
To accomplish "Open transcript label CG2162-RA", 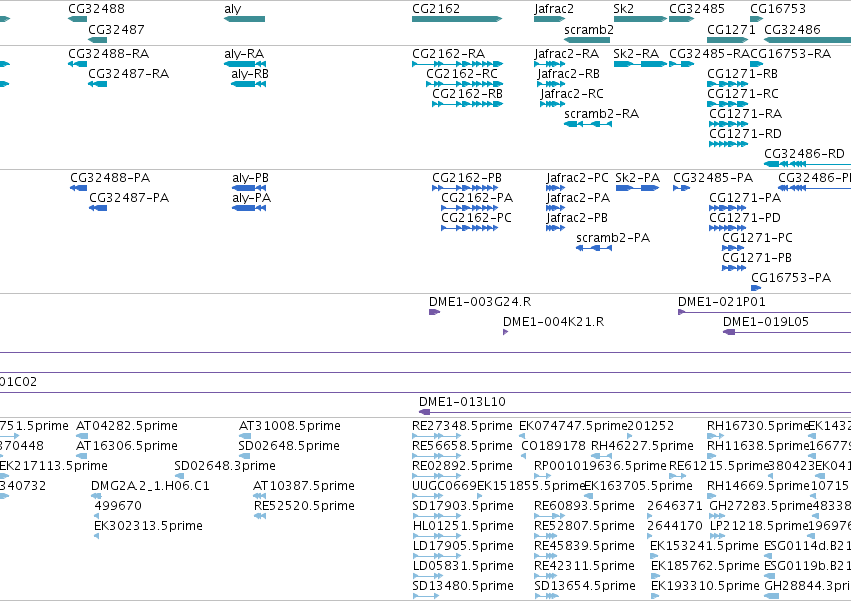I will [448, 54].
